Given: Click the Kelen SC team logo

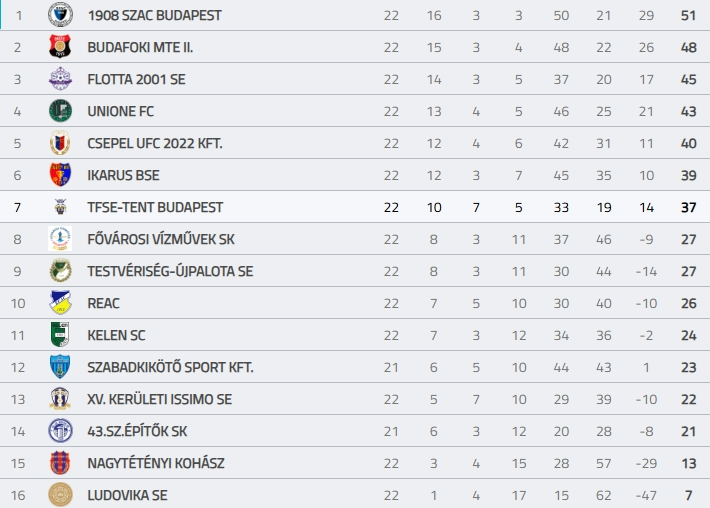Looking at the screenshot, I should (60, 335).
